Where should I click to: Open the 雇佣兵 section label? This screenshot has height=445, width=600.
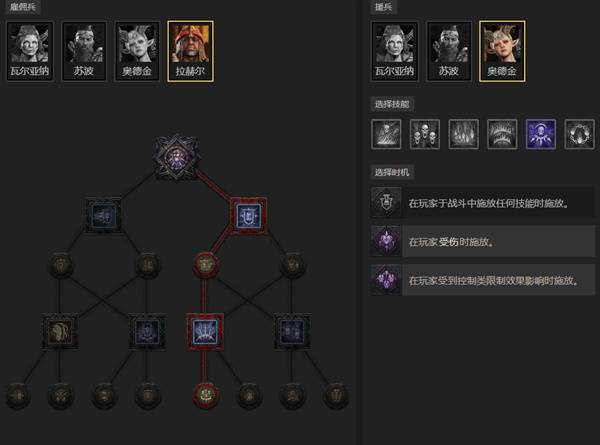tap(23, 7)
